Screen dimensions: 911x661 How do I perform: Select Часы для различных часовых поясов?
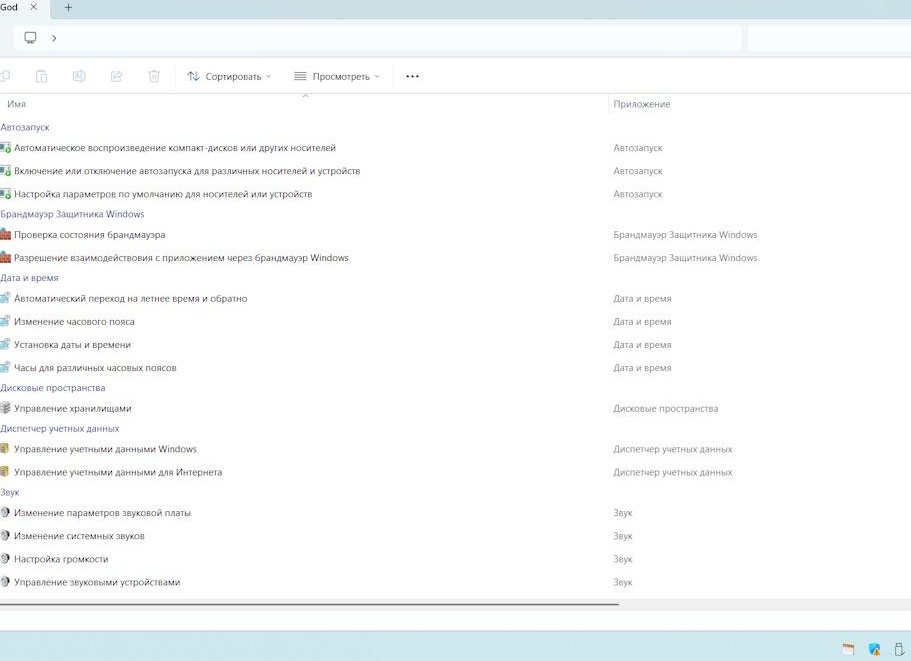tap(95, 368)
